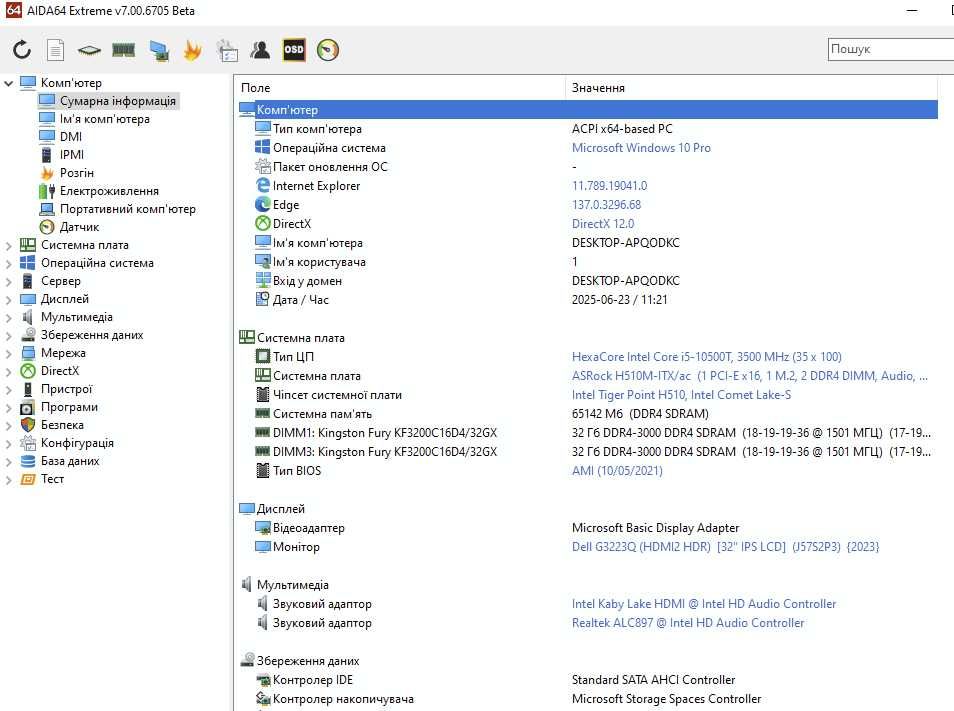Select Ім'я комп'ютера in the tree
The width and height of the screenshot is (954, 711).
click(x=105, y=119)
